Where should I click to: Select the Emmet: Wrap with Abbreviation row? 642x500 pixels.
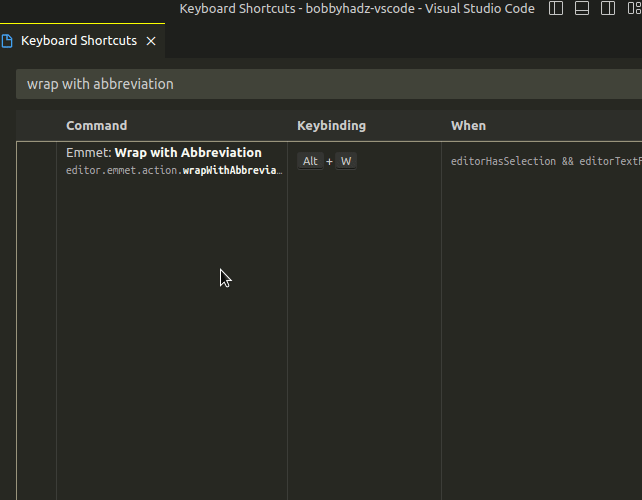(329, 161)
